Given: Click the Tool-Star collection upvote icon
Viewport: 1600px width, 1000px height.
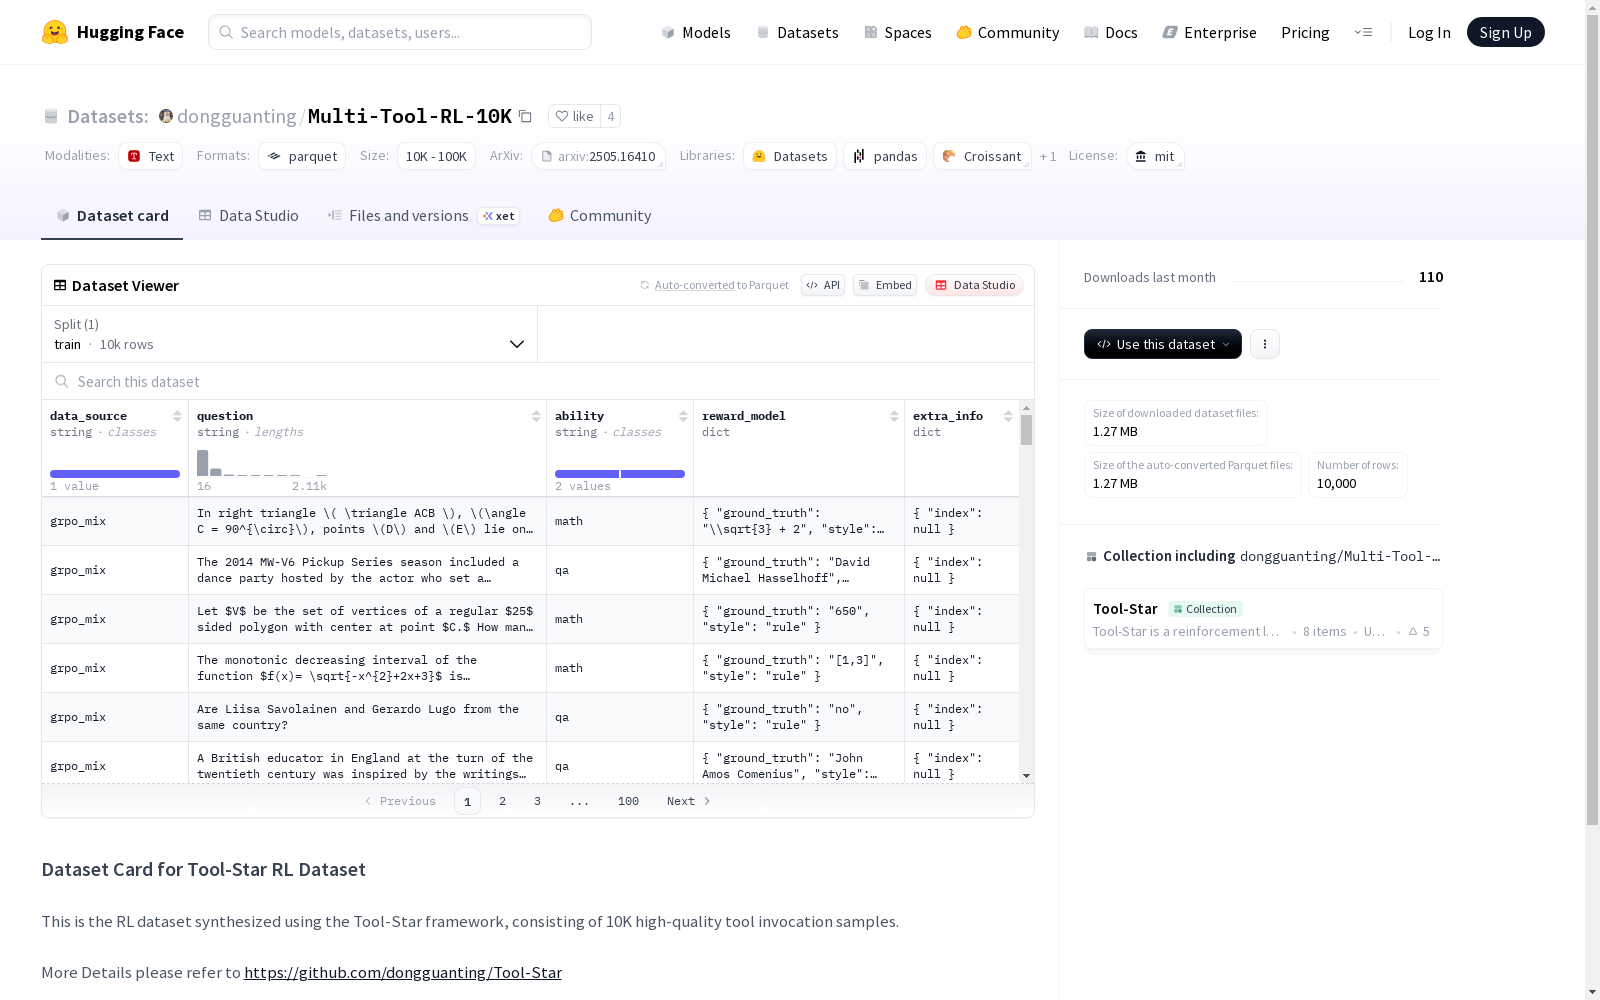Looking at the screenshot, I should [x=1413, y=631].
